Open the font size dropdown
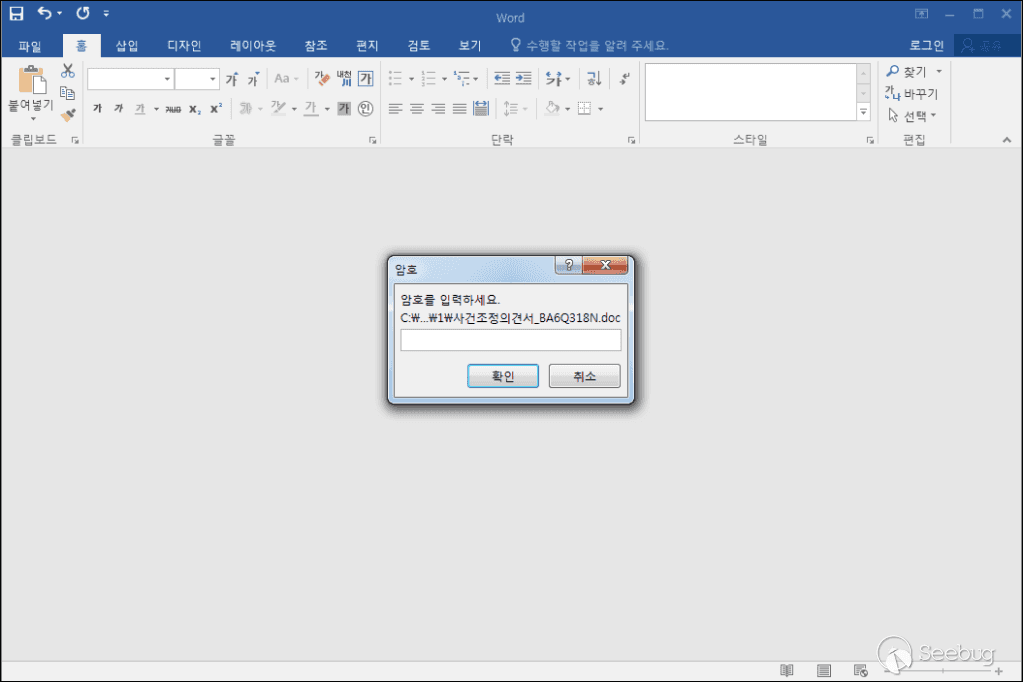The height and width of the screenshot is (682, 1023). [213, 79]
